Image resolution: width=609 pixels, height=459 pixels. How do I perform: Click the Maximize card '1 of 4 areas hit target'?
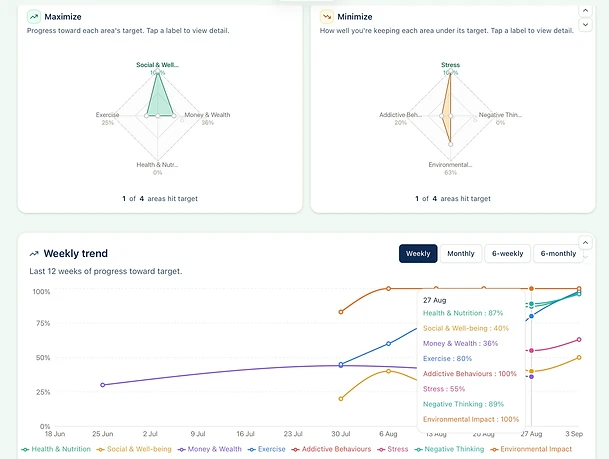point(160,198)
